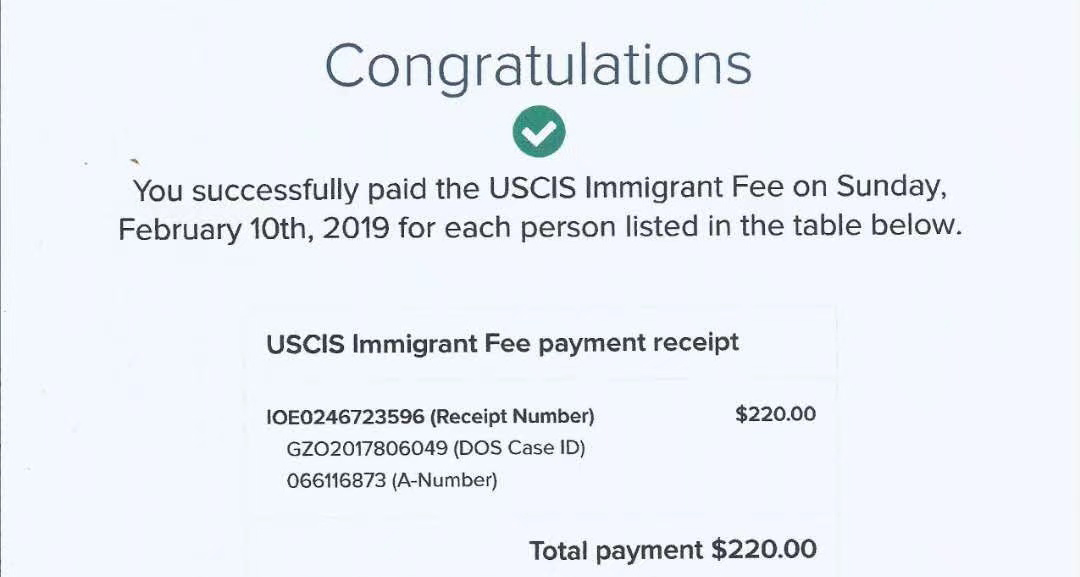Click the $220.00 amount beside receipt number
The image size is (1080, 577).
tap(776, 415)
